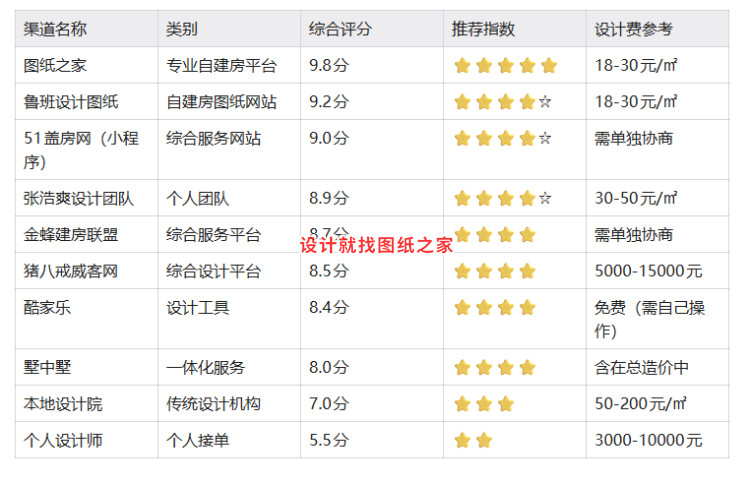Click the 9.2分 score
Image resolution: width=750 pixels, height=483 pixels.
coord(329,102)
